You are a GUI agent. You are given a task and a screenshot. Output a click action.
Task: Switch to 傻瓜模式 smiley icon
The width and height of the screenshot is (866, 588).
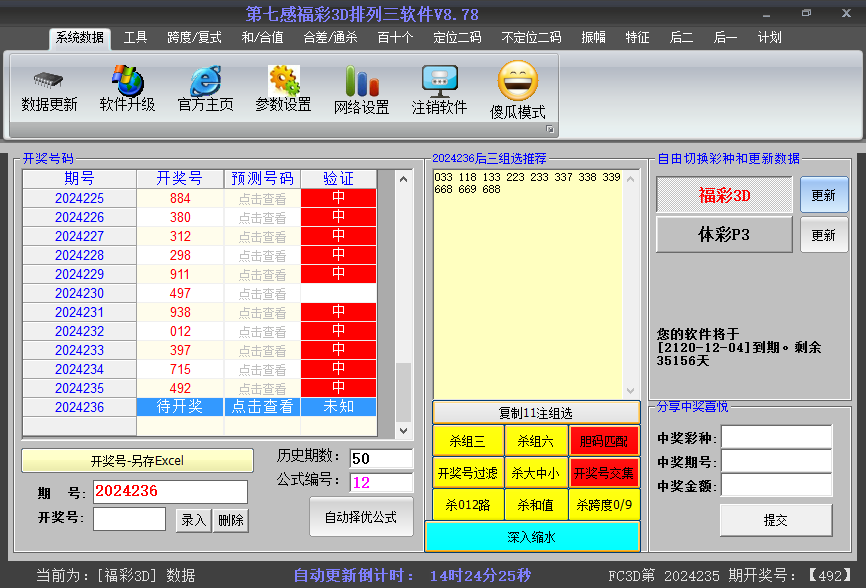tap(518, 81)
